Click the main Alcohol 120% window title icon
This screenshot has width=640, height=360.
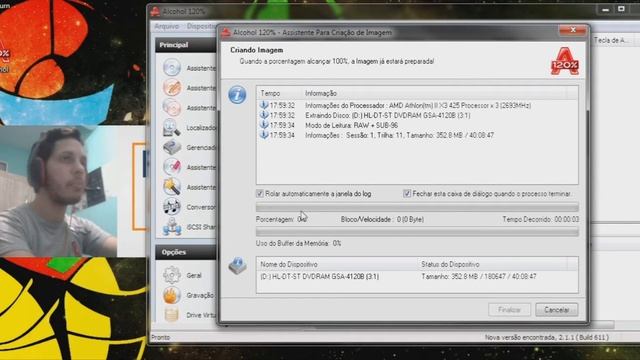pyautogui.click(x=155, y=11)
